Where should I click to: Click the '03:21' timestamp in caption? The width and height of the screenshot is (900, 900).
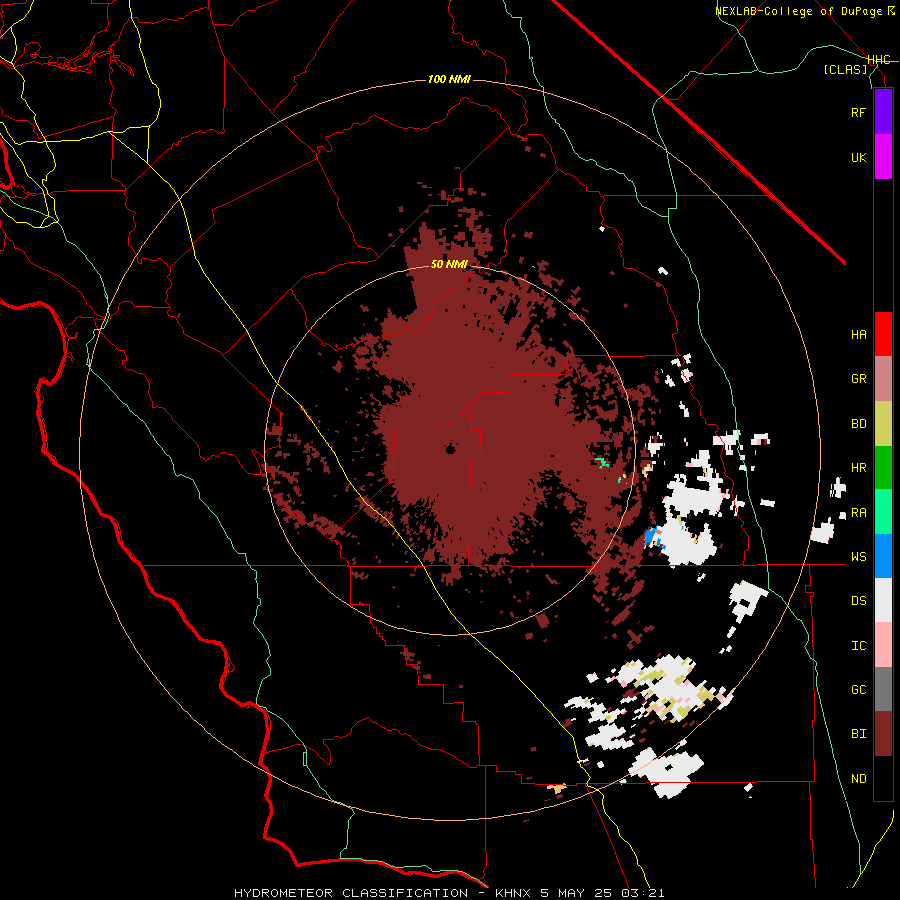pos(642,893)
